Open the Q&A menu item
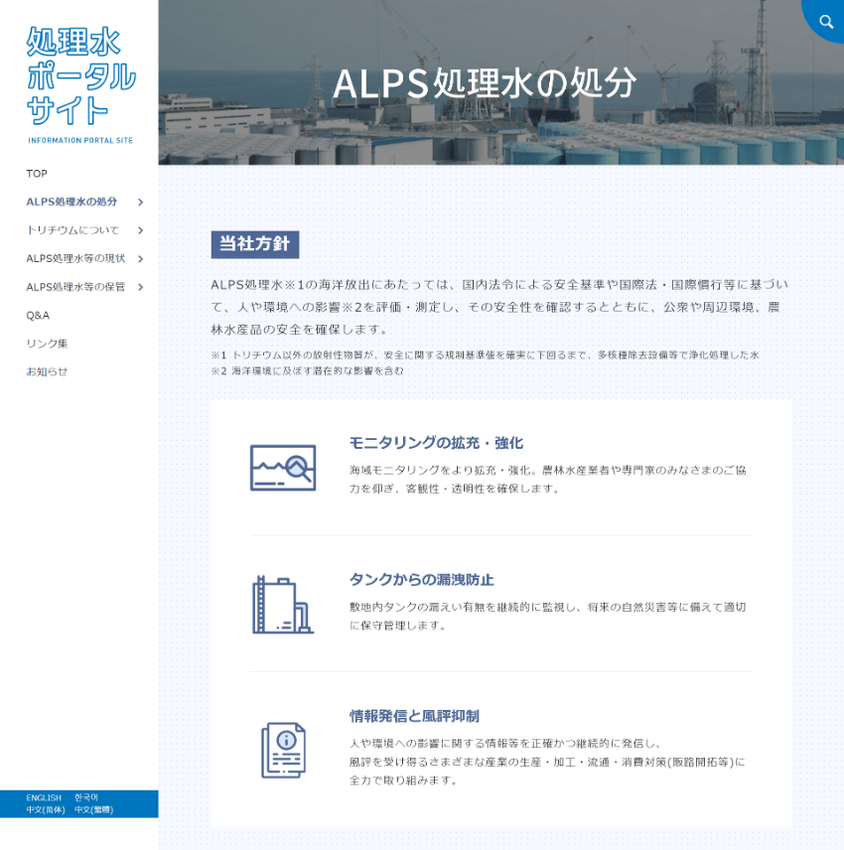 coord(38,315)
